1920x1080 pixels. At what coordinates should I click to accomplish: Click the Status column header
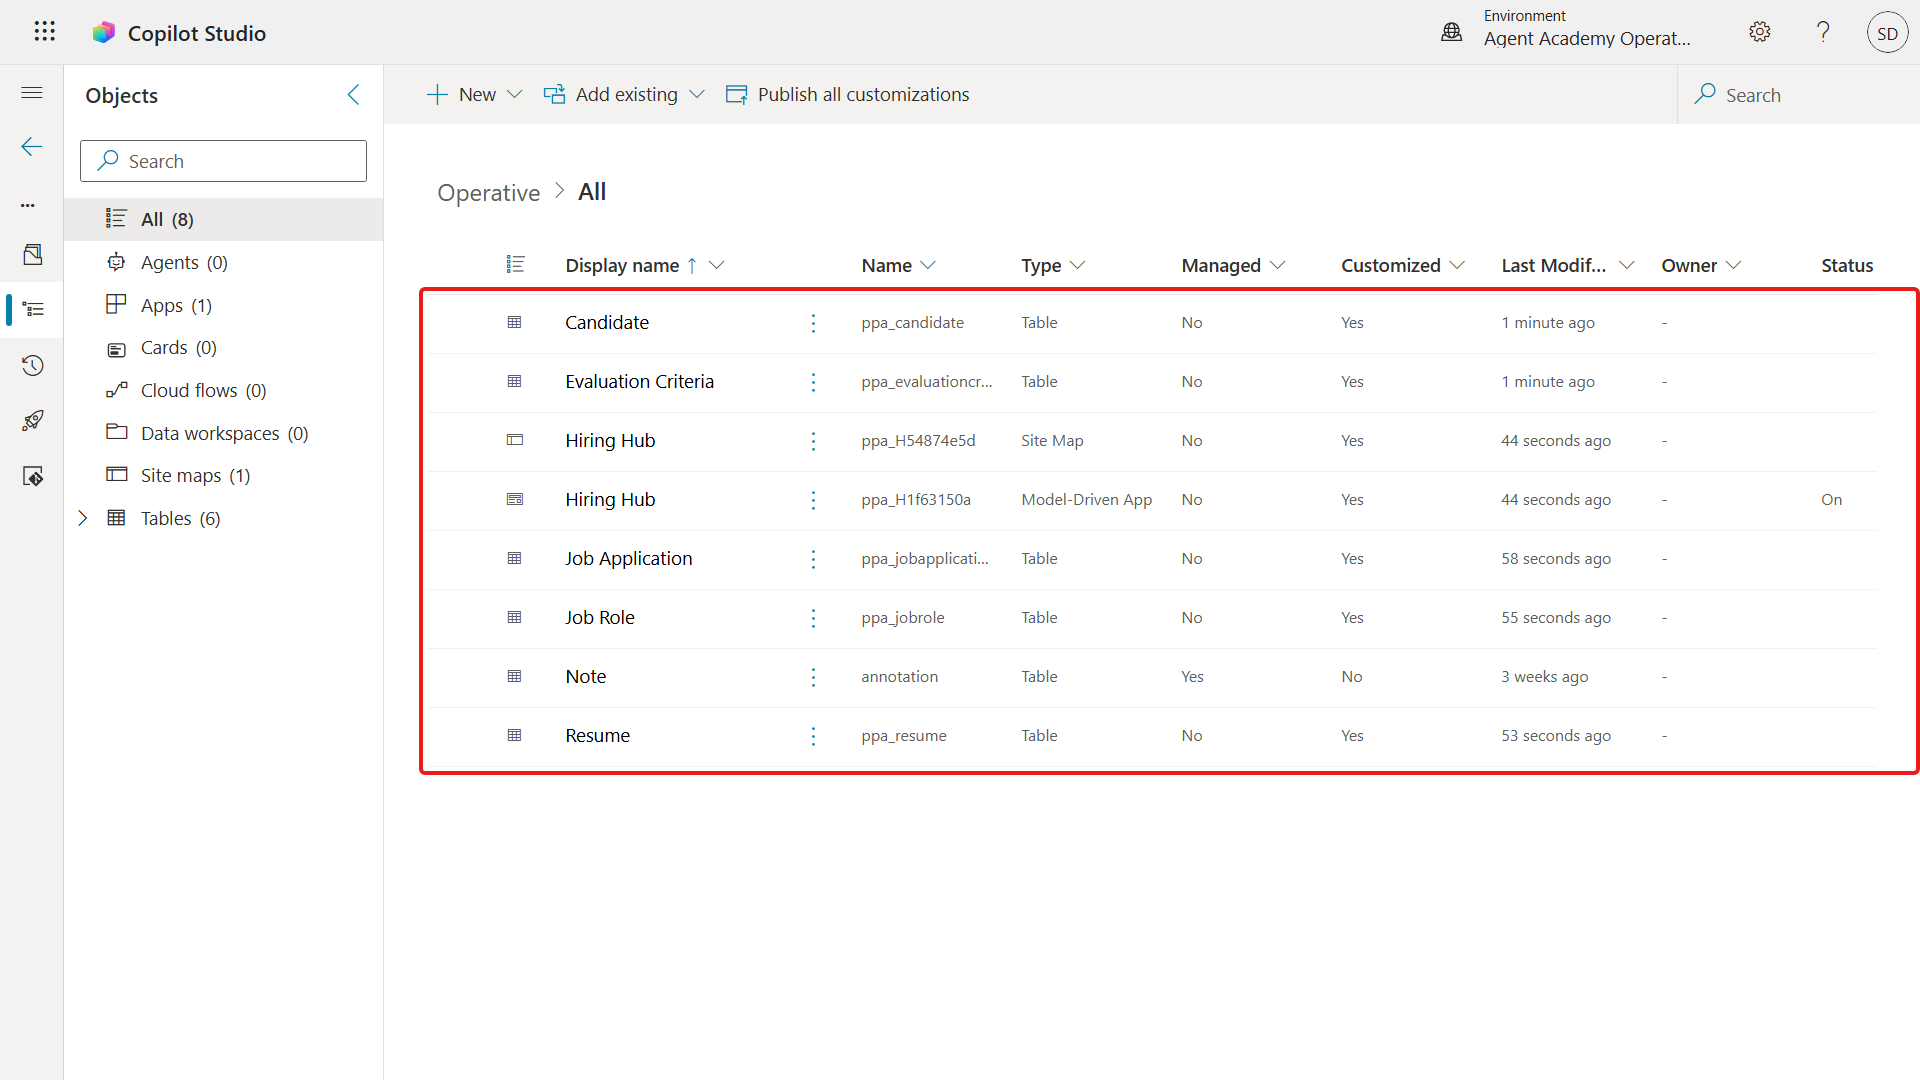[x=1846, y=265]
